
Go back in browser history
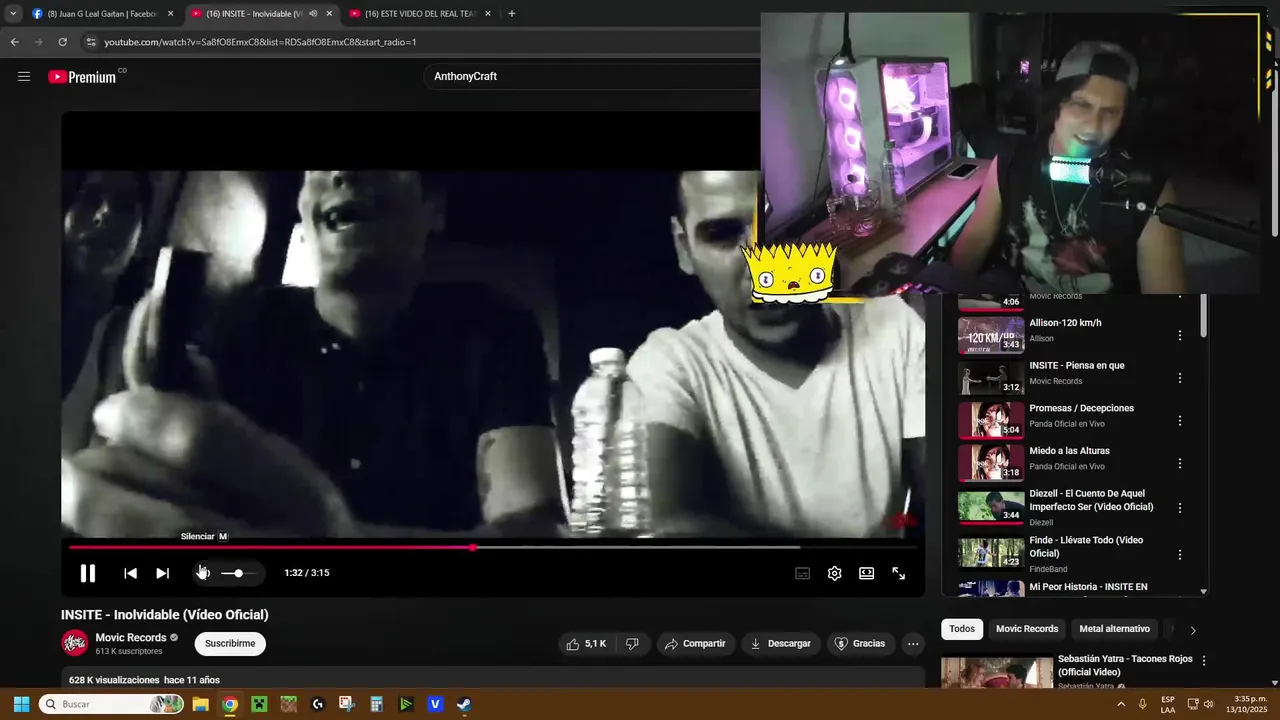click(14, 42)
